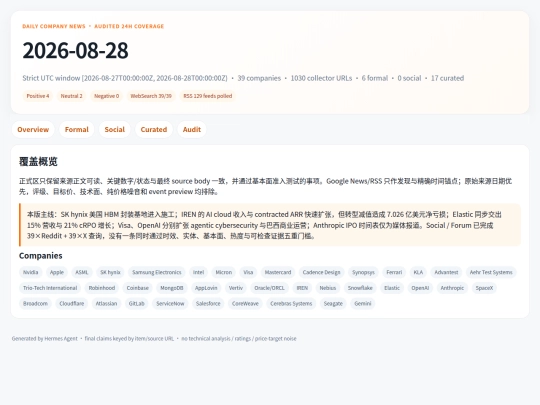Image resolution: width=540 pixels, height=405 pixels.
Task: Select the IREN company chip
Action: [302, 288]
